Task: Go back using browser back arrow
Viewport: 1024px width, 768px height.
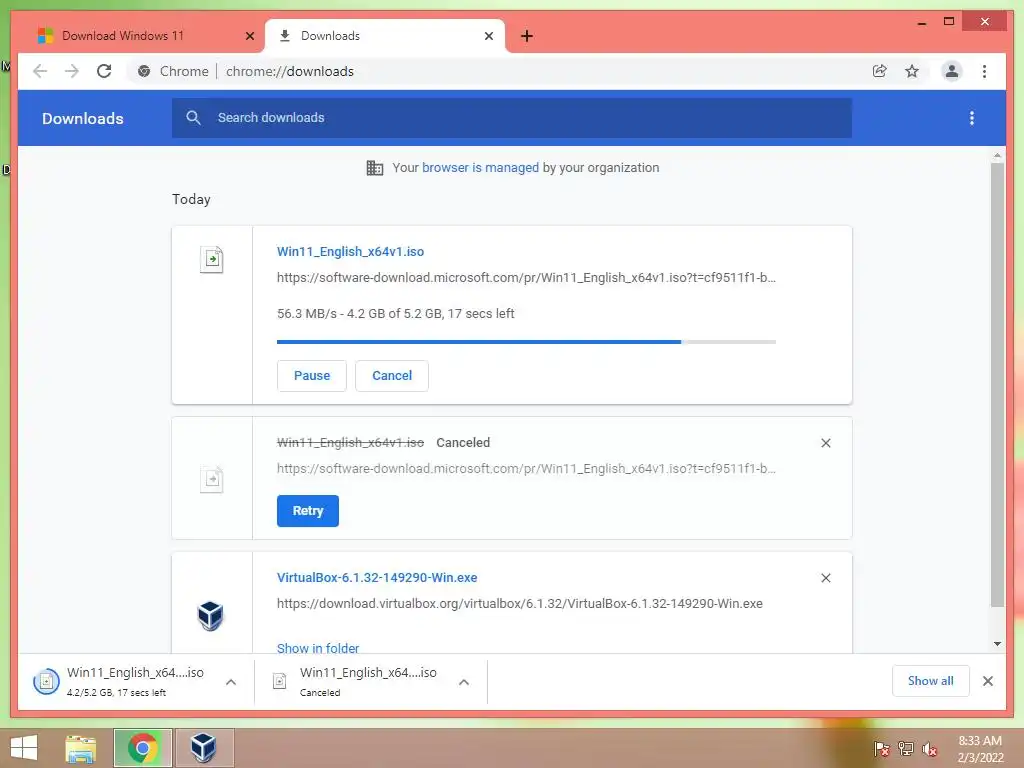Action: [40, 71]
